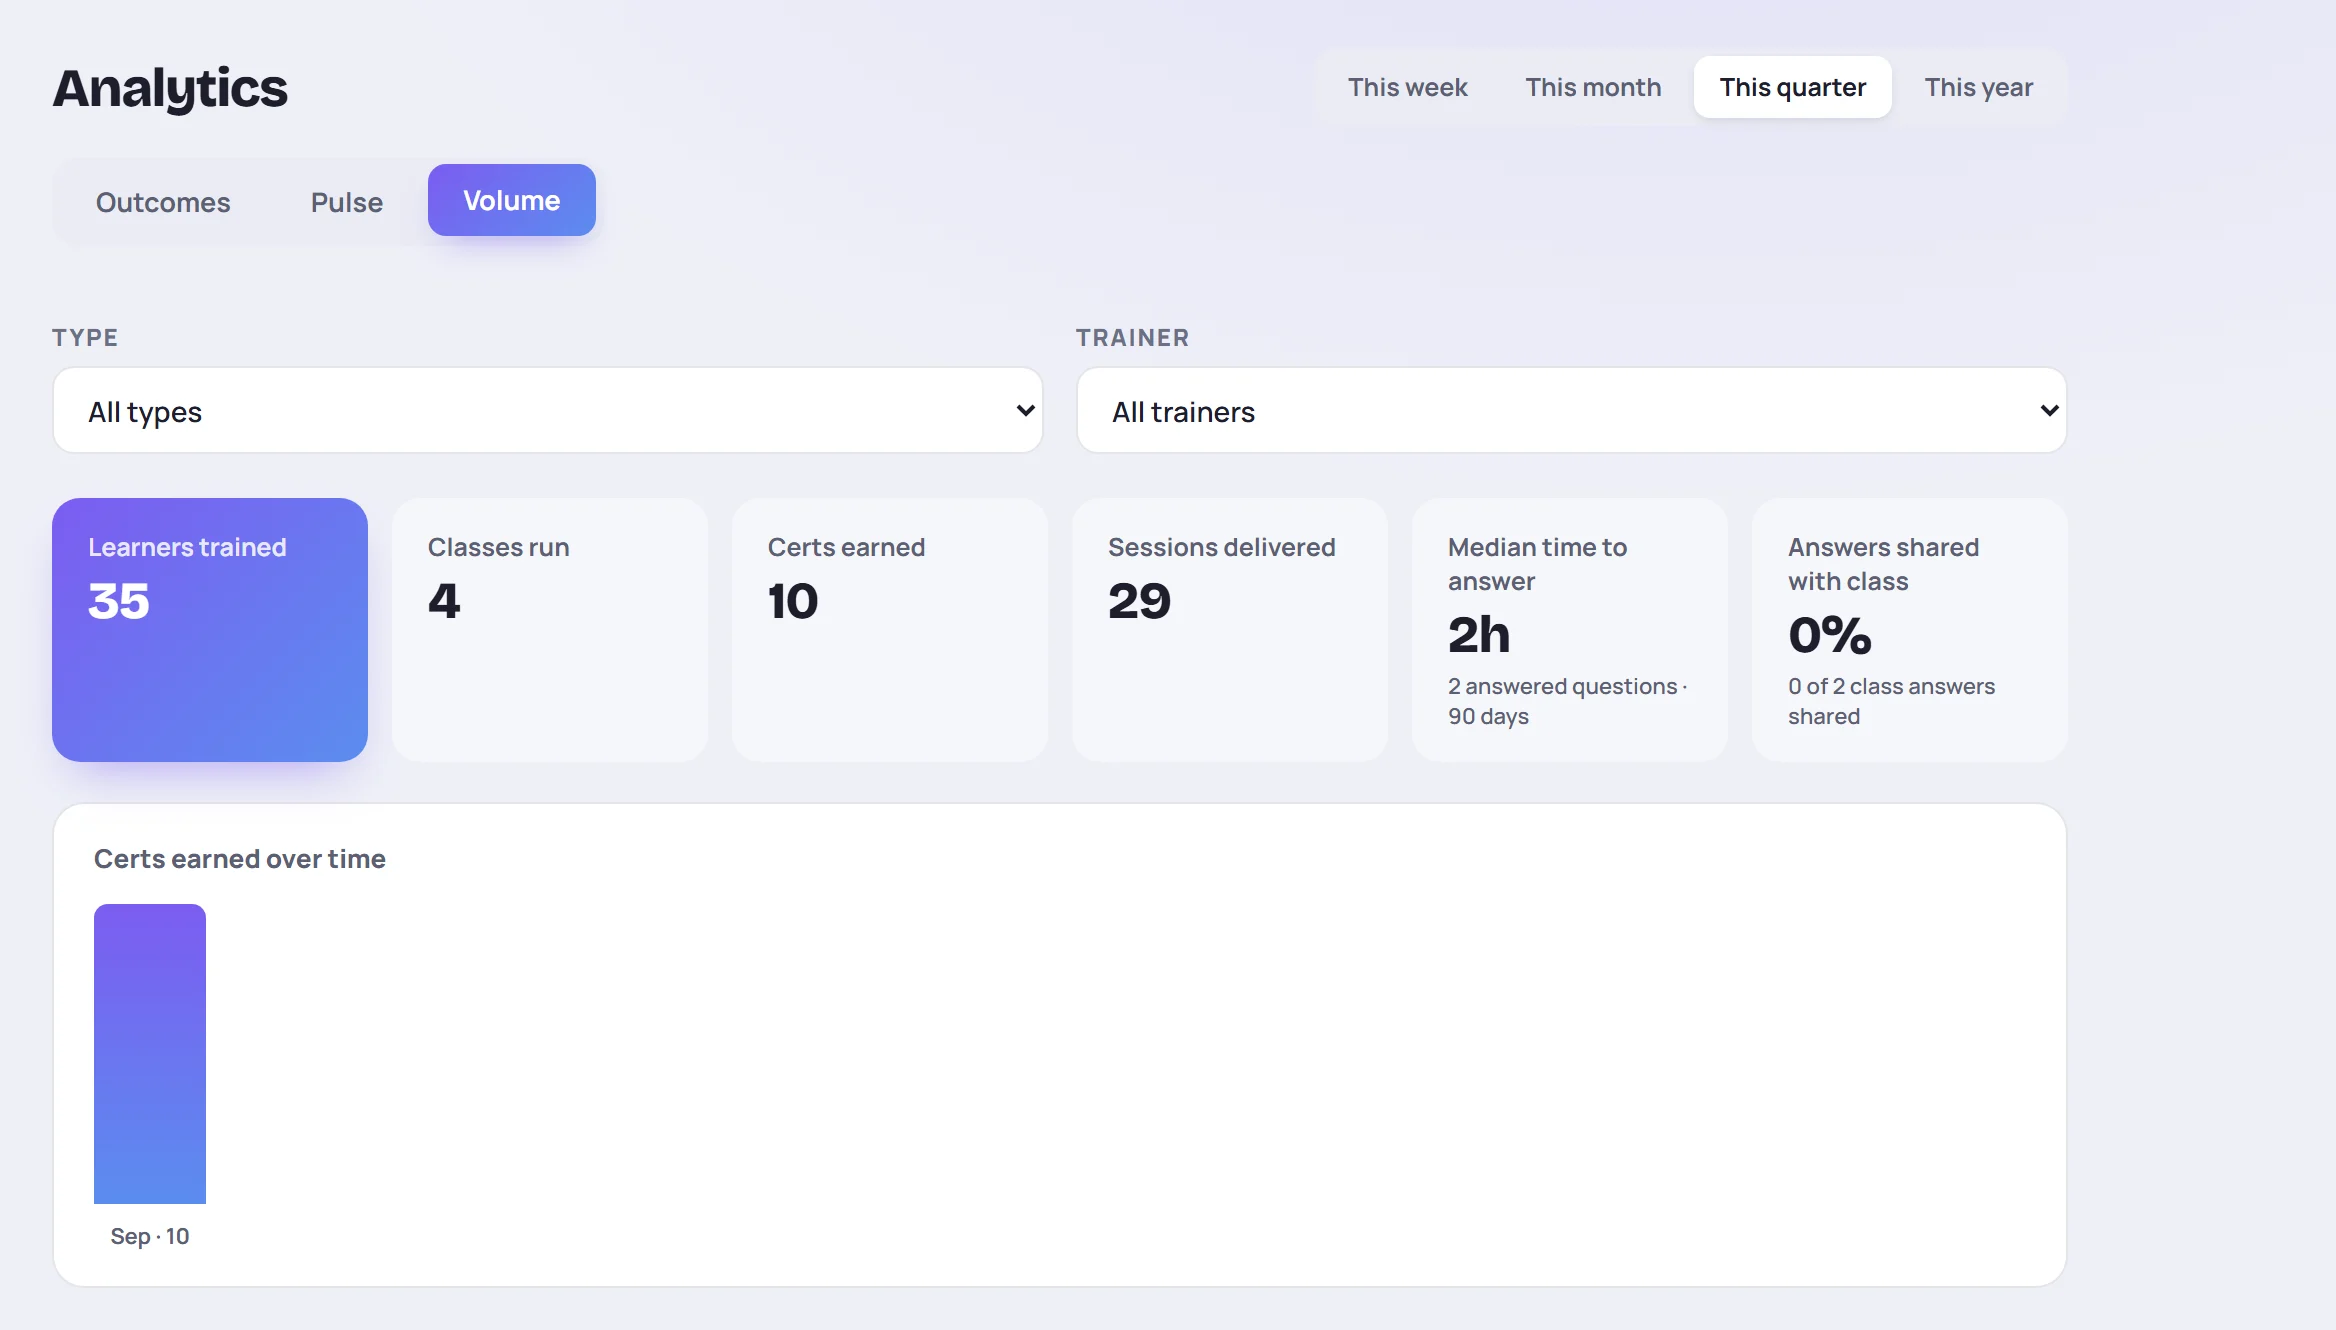Image resolution: width=2336 pixels, height=1330 pixels.
Task: Click the TRAINER filter label
Action: pyautogui.click(x=1133, y=338)
